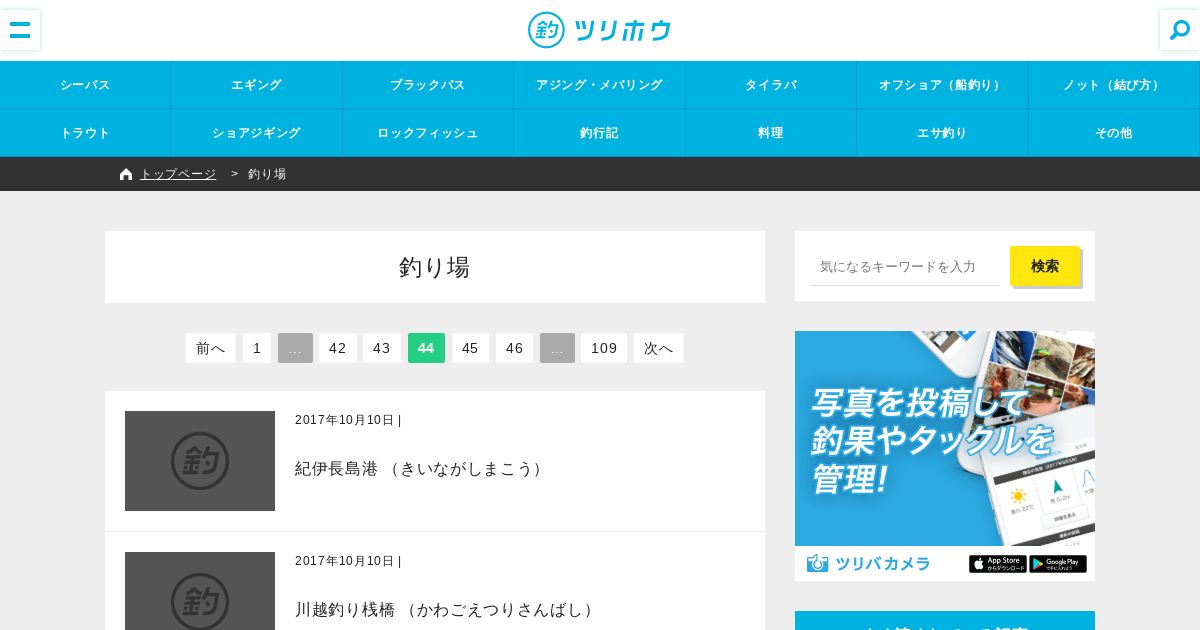Open ノット（結び方） category

click(x=1114, y=85)
